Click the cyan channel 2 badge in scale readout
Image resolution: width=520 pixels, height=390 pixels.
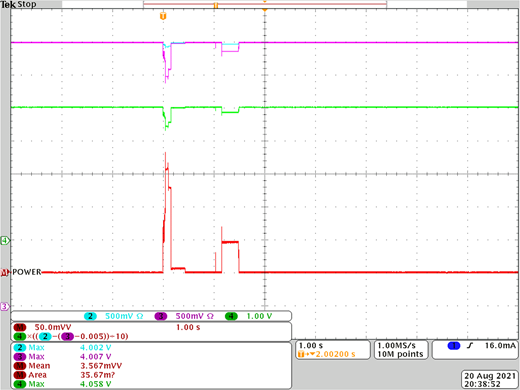pos(90,316)
